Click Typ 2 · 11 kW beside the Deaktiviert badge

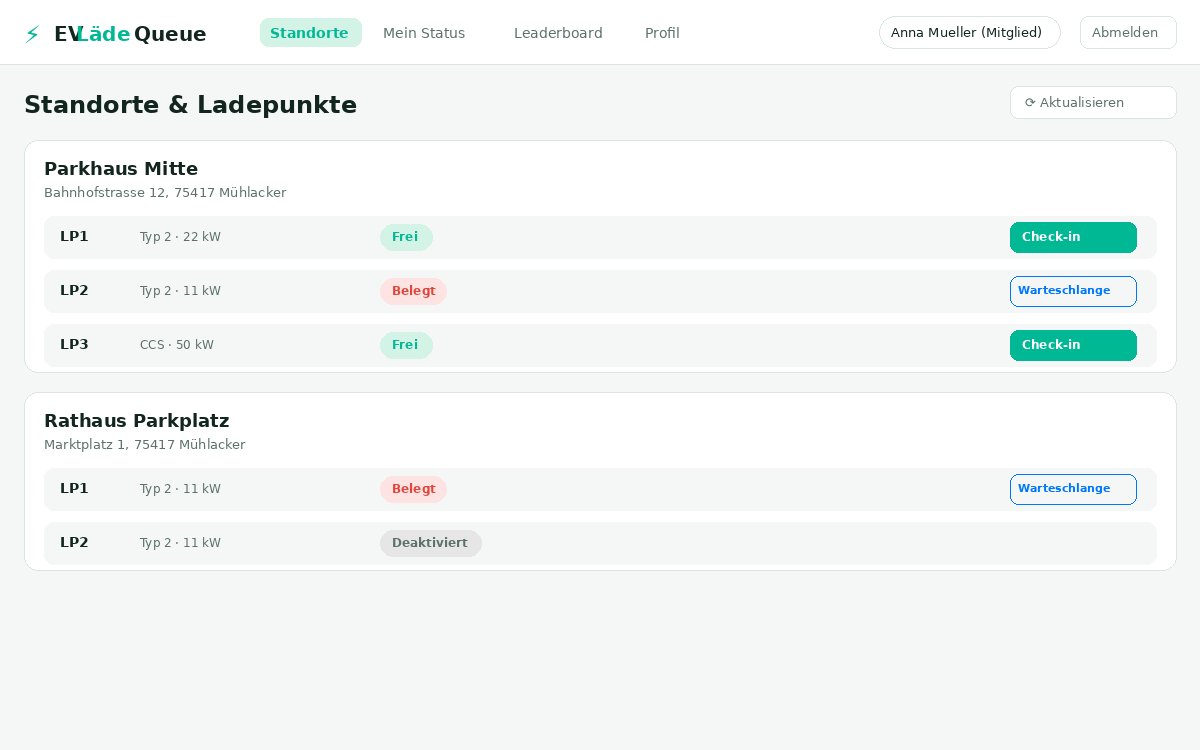(180, 543)
